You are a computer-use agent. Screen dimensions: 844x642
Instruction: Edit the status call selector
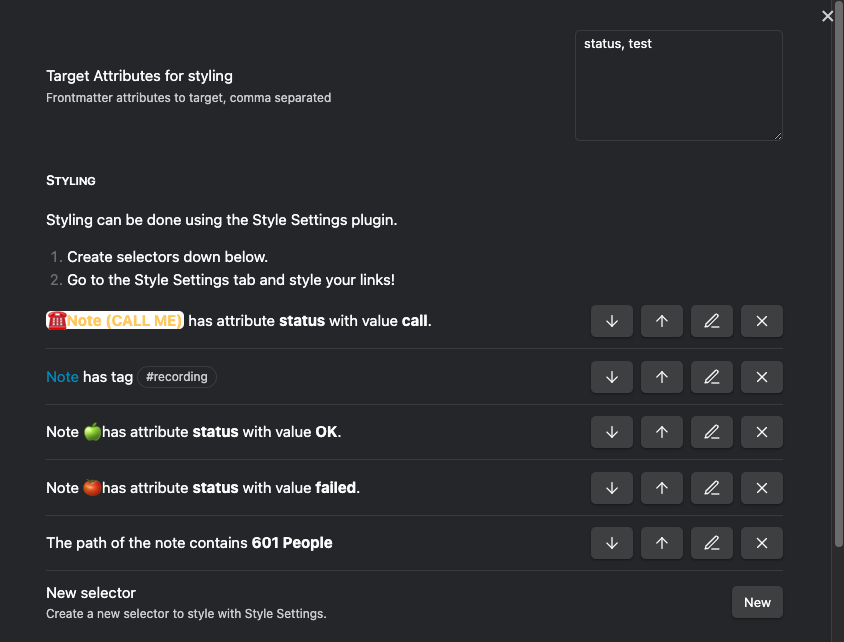point(712,321)
